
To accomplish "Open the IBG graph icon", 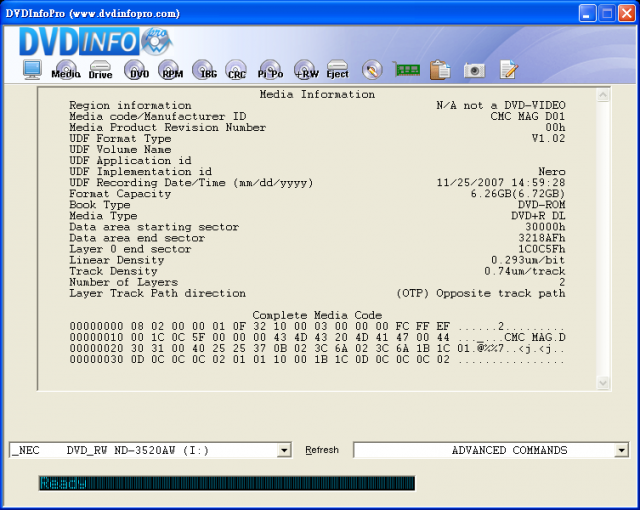I will click(x=204, y=70).
